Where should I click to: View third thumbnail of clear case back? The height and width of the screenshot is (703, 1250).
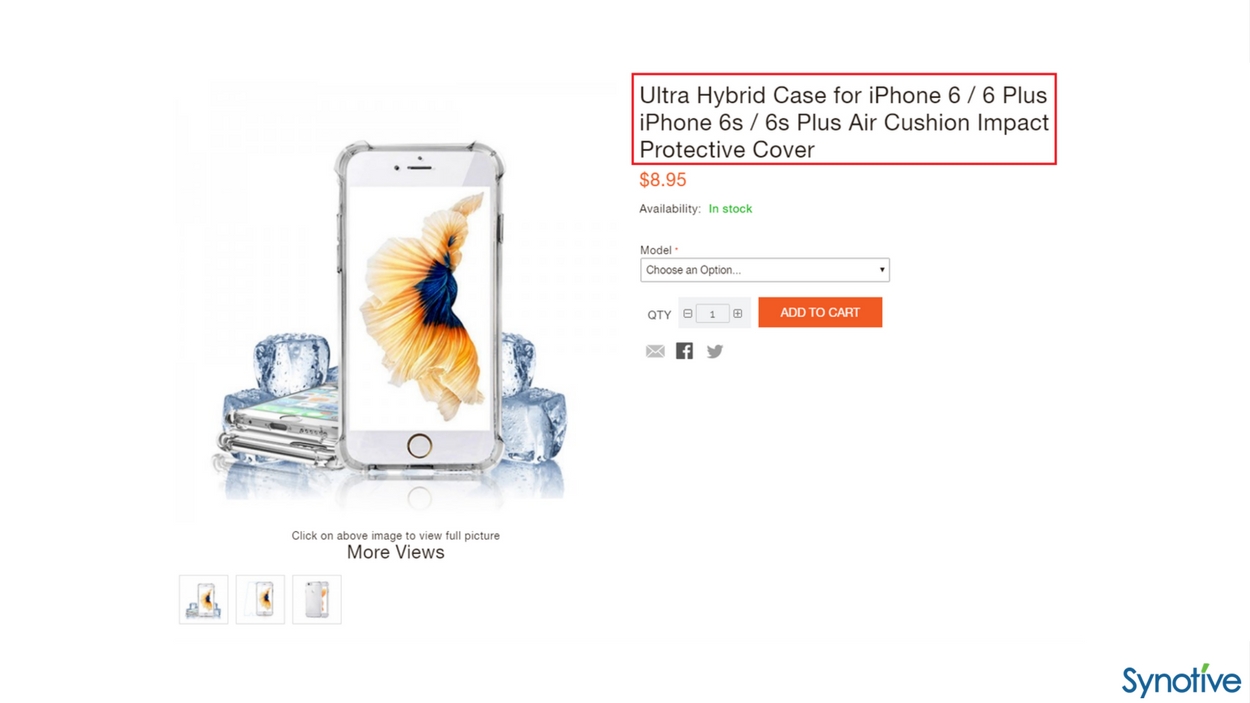coord(317,599)
